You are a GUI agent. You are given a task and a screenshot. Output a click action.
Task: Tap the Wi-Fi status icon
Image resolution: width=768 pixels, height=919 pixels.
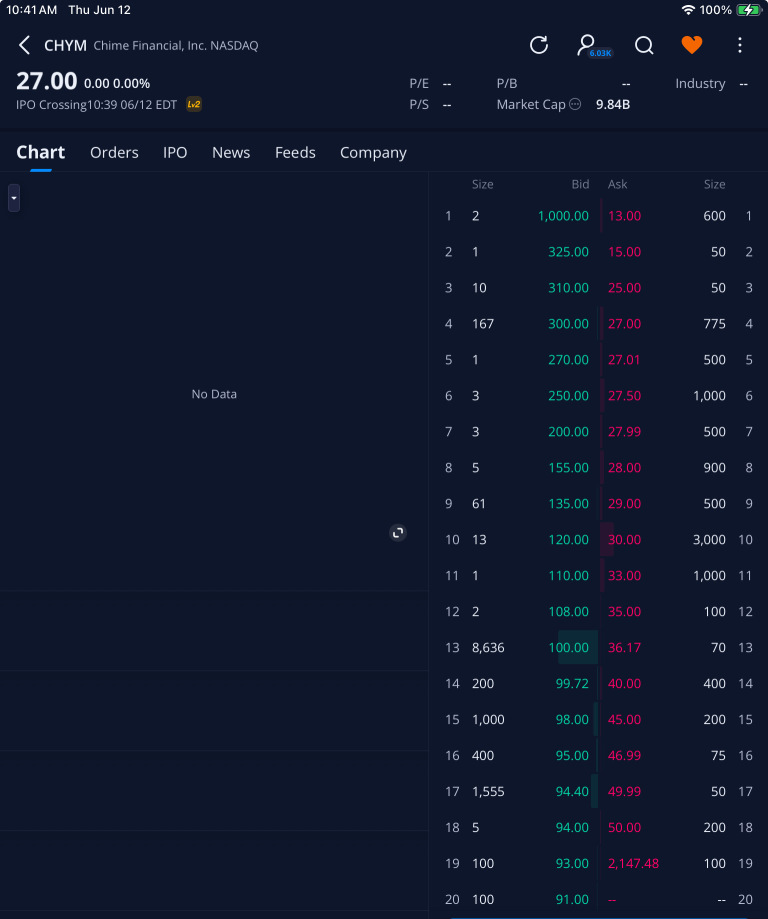point(688,10)
